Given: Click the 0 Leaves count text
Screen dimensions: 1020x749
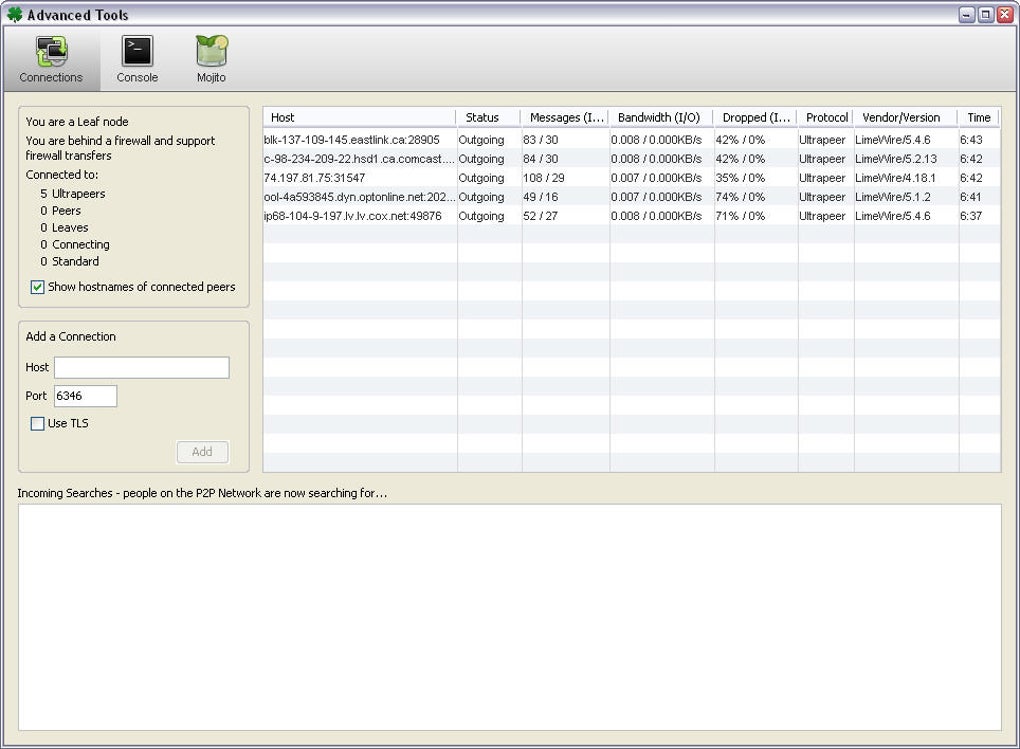Looking at the screenshot, I should (x=64, y=228).
